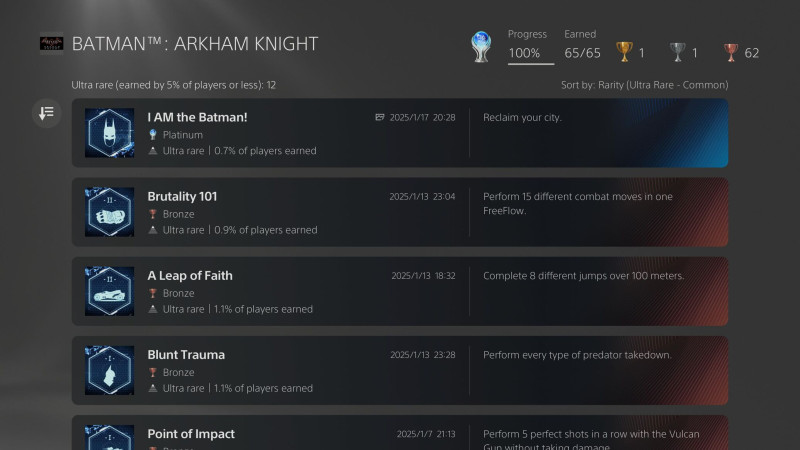Viewport: 800px width, 450px height.
Task: Select the Brutality 101 trophy image
Action: (x=109, y=212)
